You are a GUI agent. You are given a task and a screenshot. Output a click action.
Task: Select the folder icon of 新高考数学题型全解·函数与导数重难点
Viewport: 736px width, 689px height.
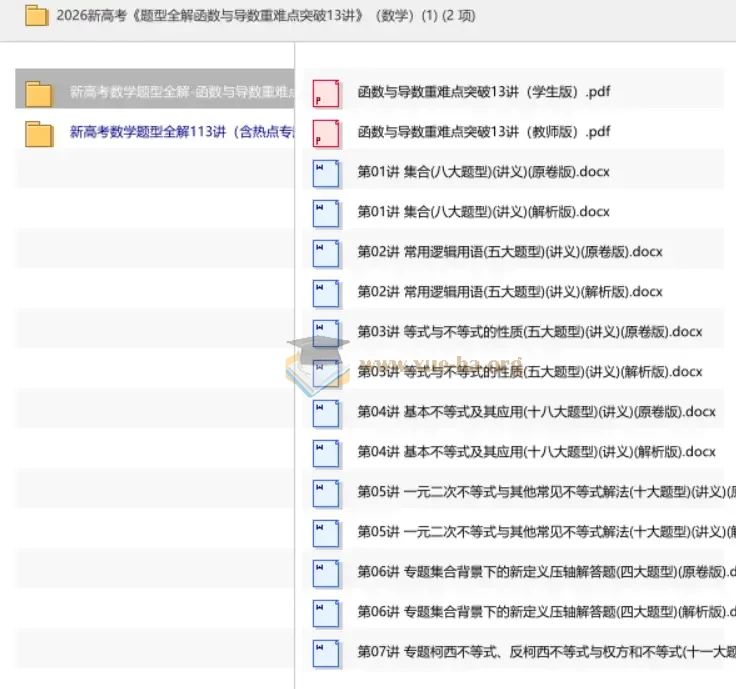coord(39,93)
